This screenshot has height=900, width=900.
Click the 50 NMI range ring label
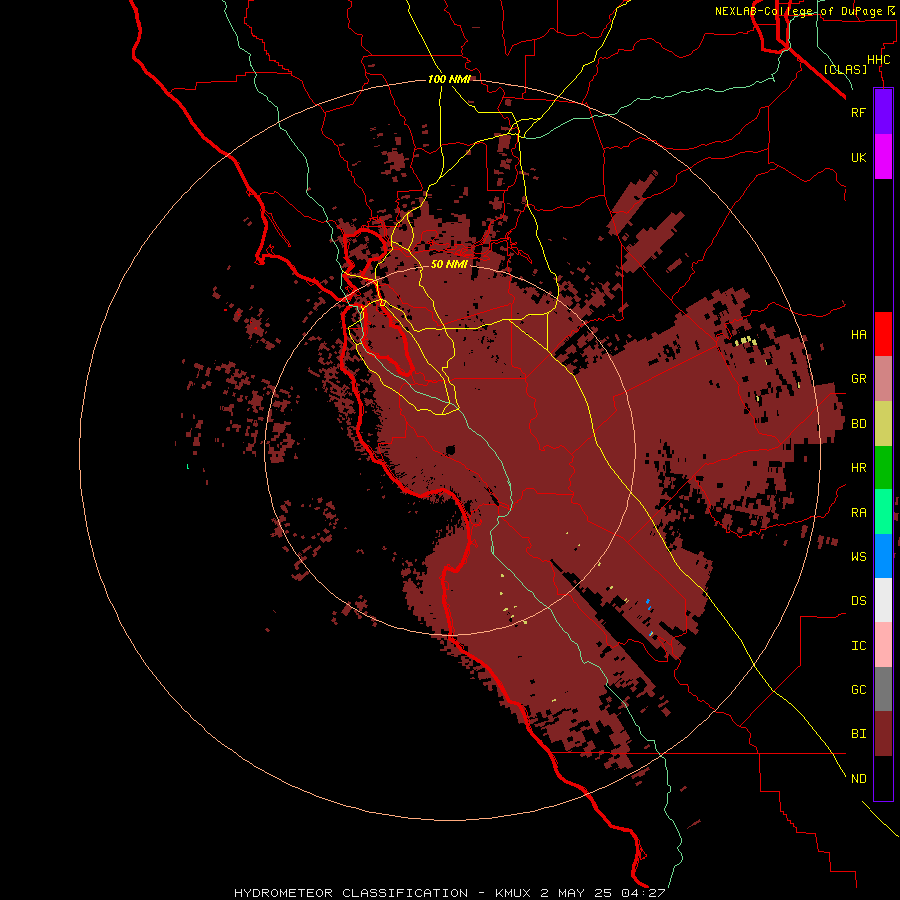(449, 264)
